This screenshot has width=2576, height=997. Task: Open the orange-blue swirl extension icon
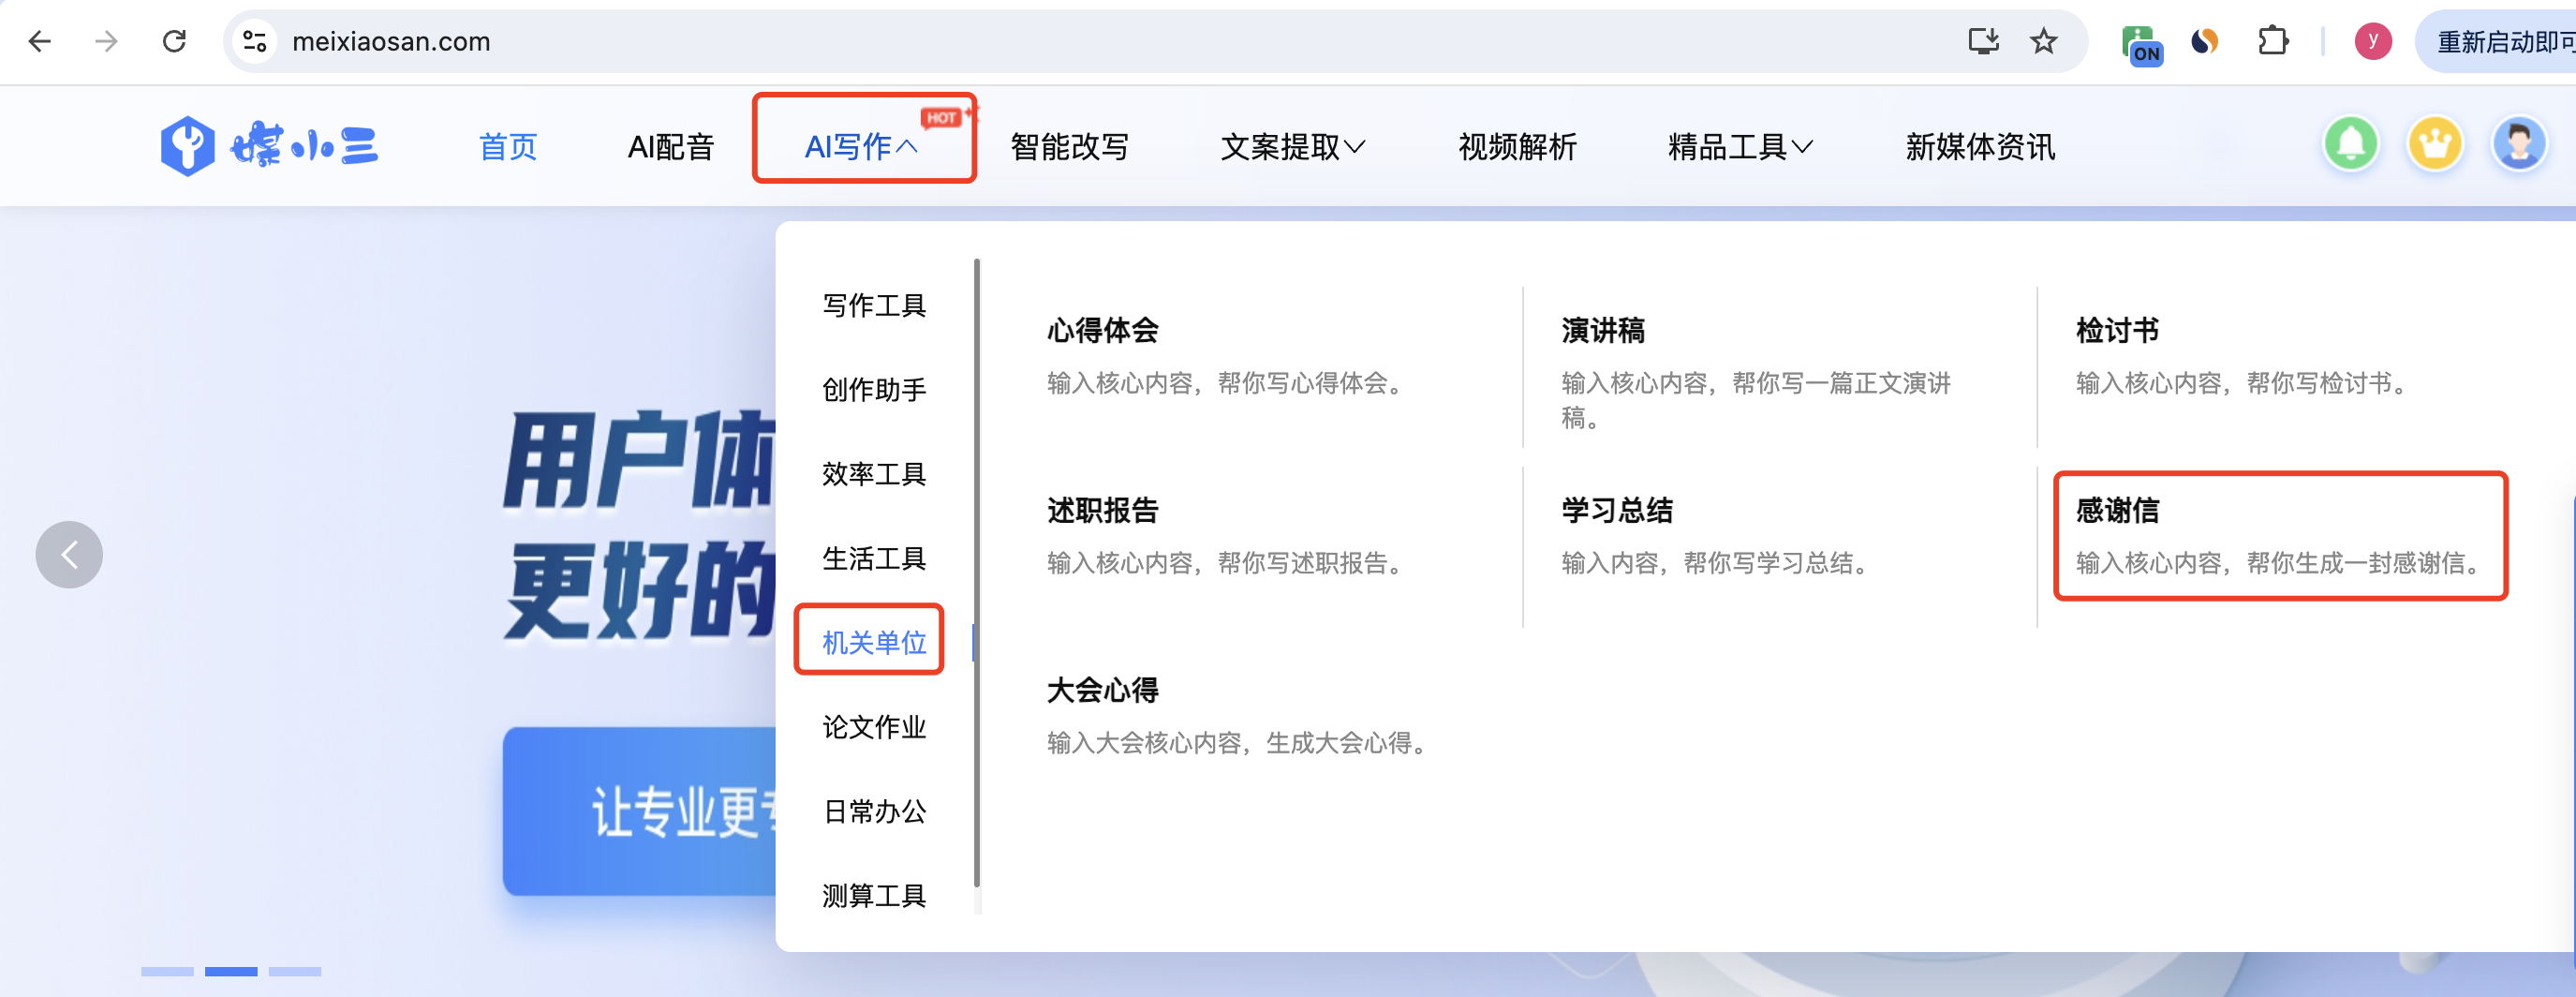click(2205, 41)
